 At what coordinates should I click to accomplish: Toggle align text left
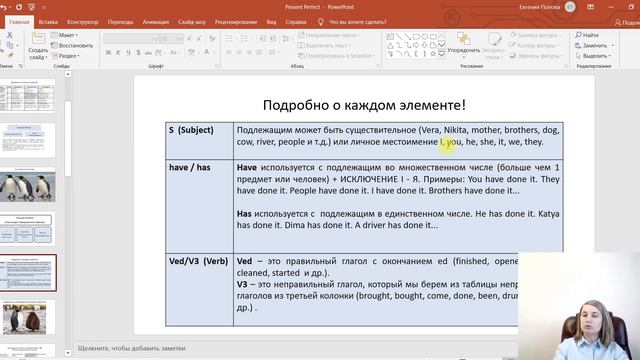tap(229, 52)
